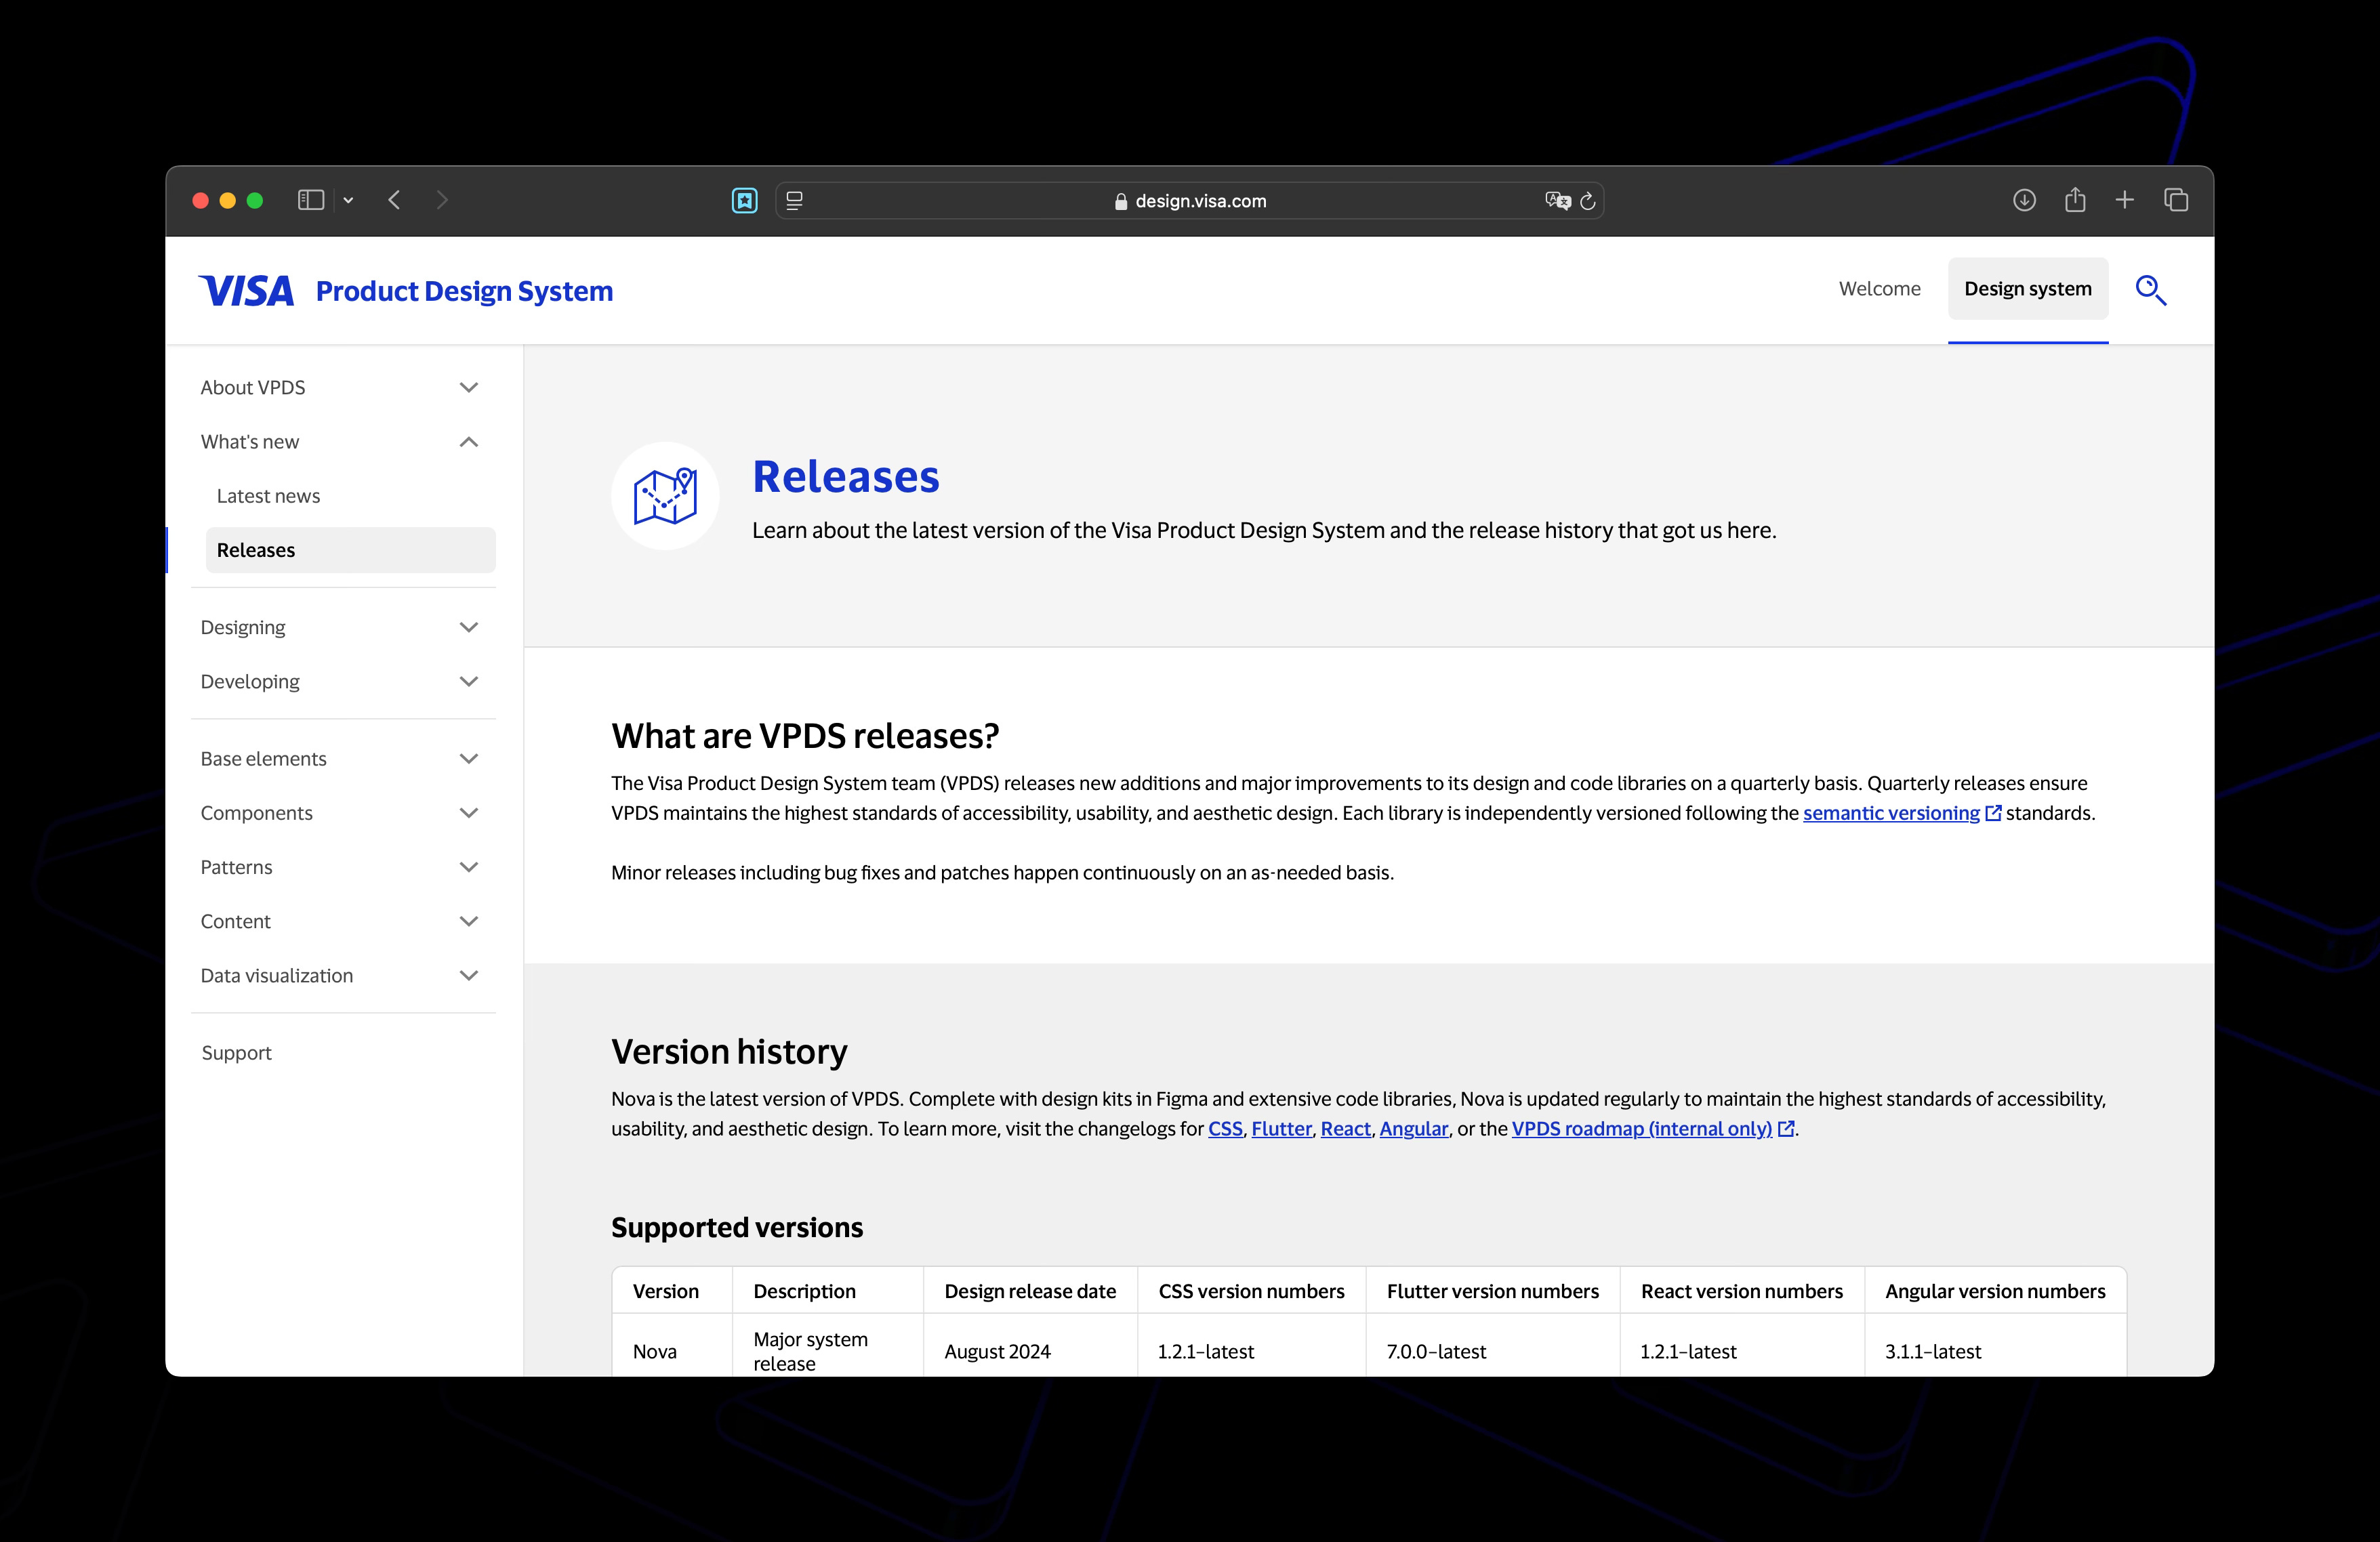Image resolution: width=2380 pixels, height=1542 pixels.
Task: Open a new tab with the plus icon
Action: coord(2125,200)
